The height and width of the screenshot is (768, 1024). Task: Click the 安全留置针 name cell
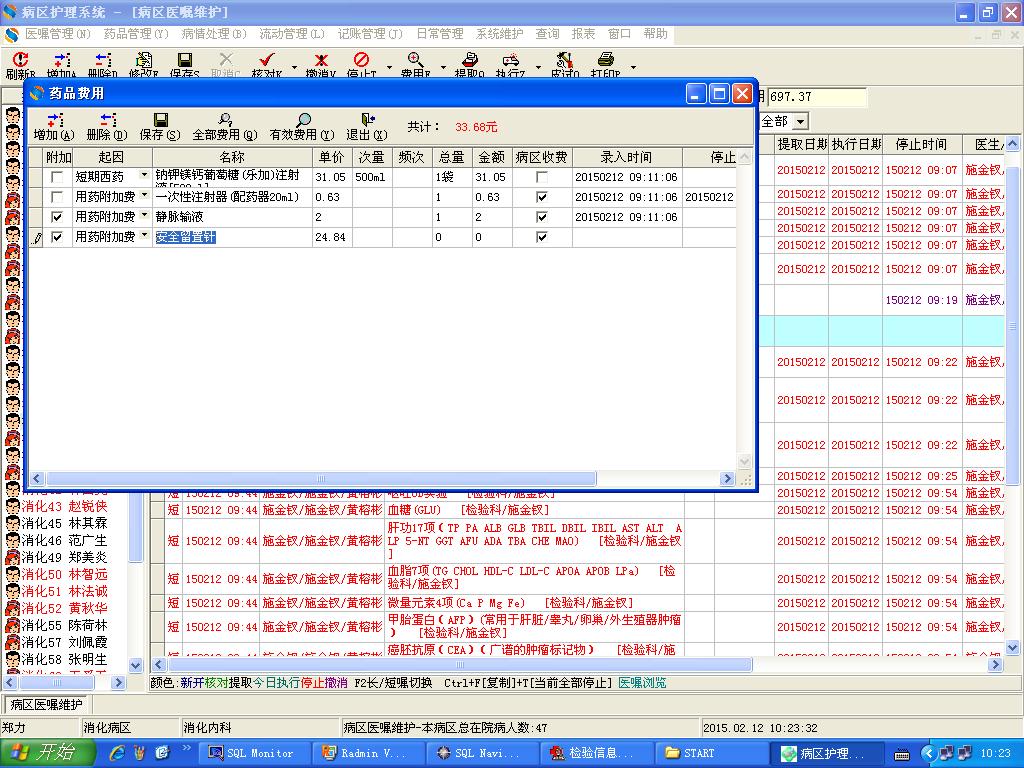(x=232, y=237)
